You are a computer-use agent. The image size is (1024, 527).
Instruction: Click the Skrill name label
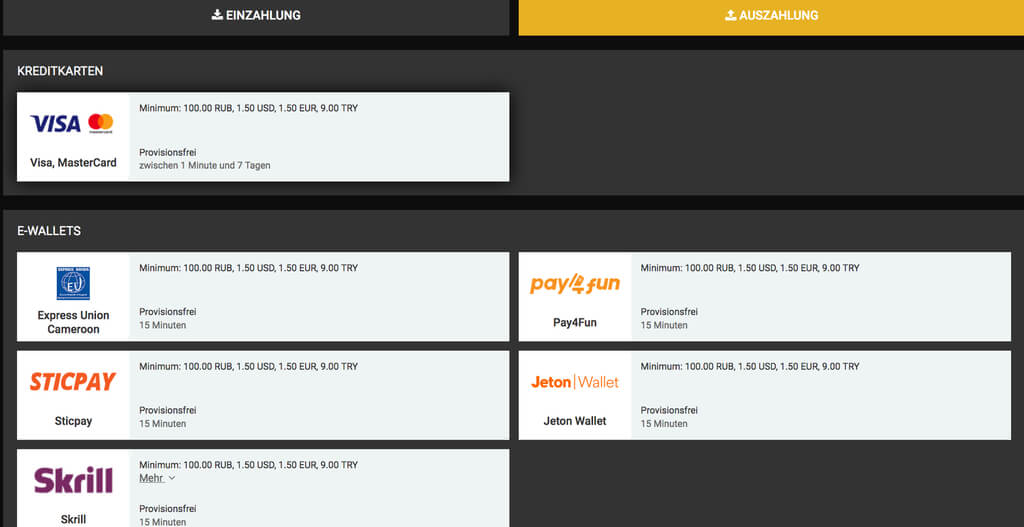pos(73,519)
